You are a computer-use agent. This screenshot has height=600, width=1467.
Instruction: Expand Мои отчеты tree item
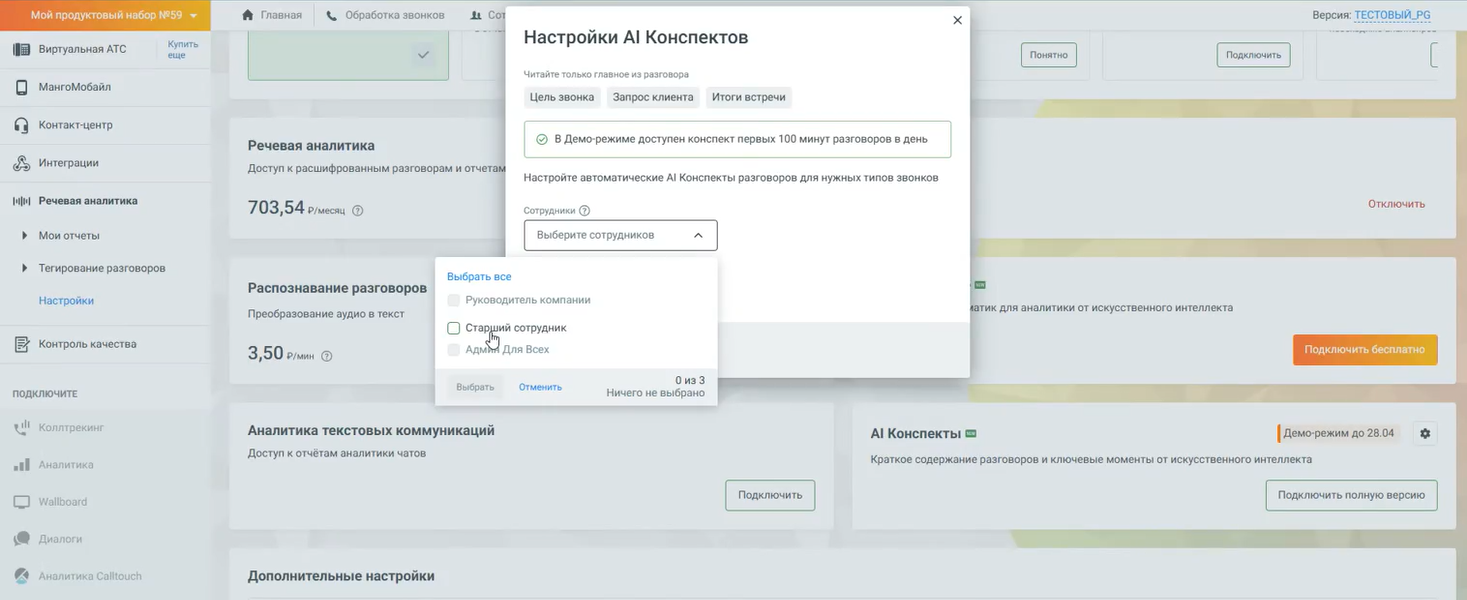[24, 236]
